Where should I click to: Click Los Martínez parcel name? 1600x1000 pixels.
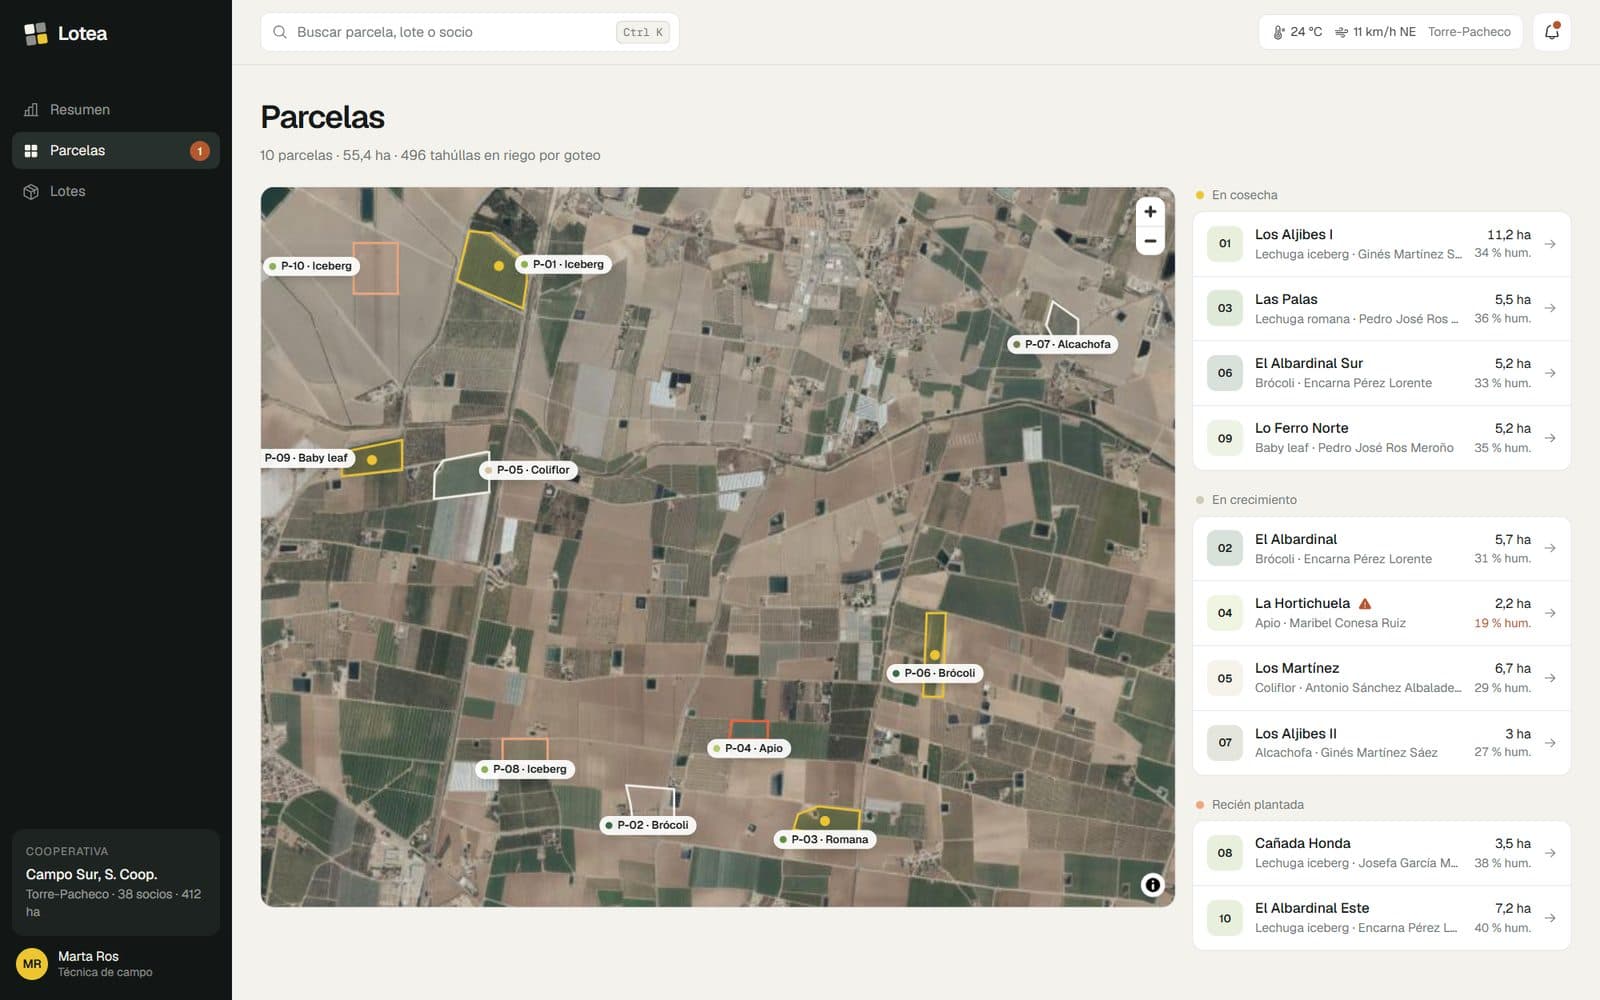(x=1297, y=668)
